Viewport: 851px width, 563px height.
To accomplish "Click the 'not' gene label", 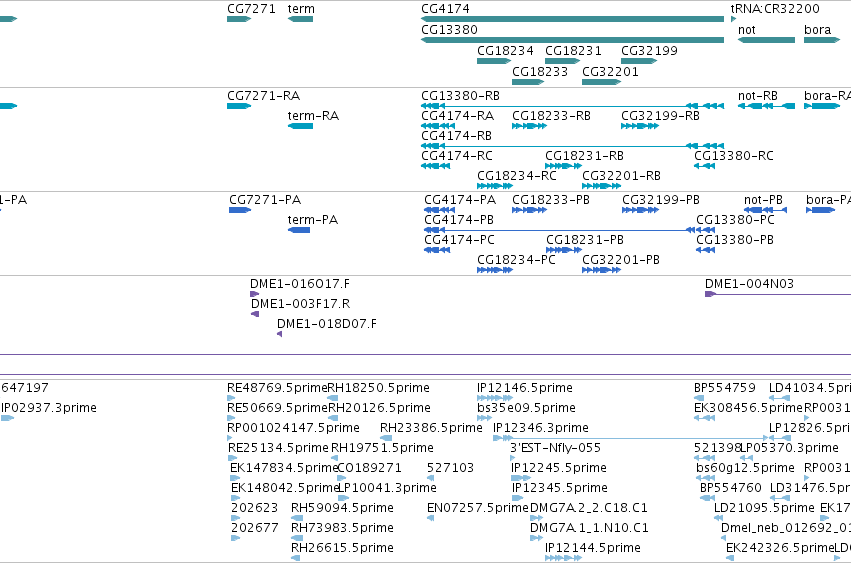I will click(x=747, y=30).
